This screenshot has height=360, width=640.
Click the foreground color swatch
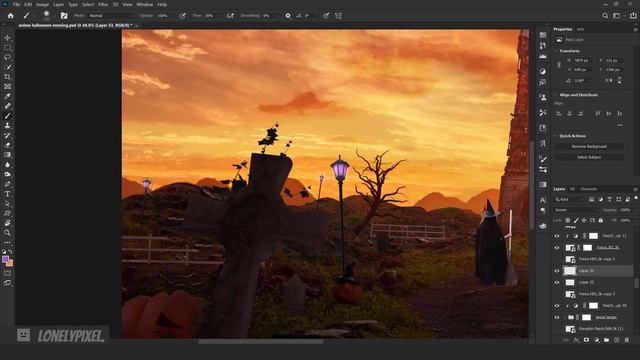click(5, 259)
